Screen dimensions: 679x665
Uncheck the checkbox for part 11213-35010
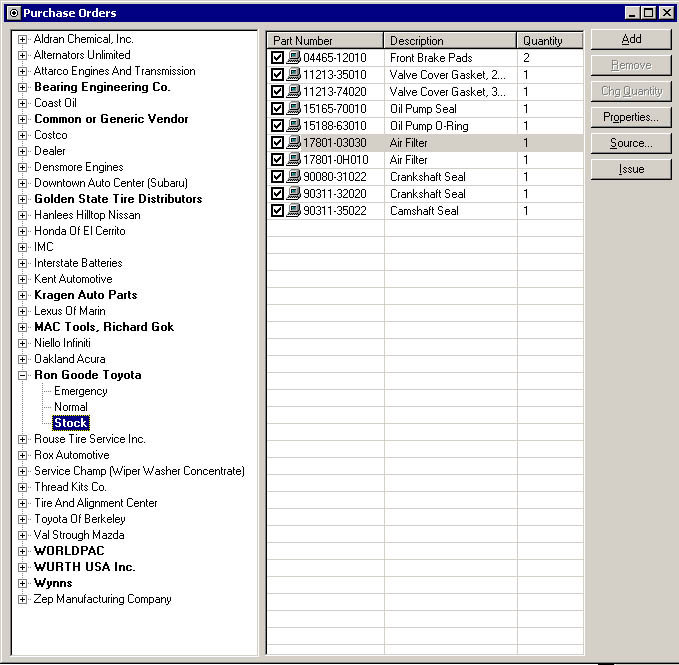coord(277,74)
